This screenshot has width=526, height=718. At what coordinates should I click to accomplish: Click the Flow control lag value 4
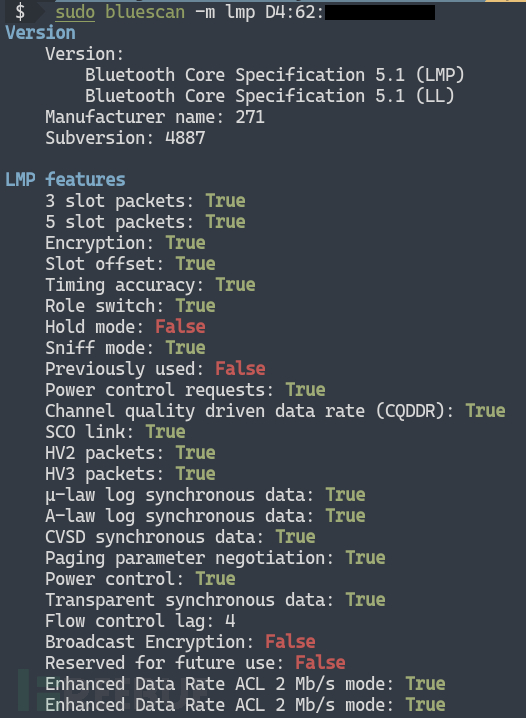click(x=230, y=621)
